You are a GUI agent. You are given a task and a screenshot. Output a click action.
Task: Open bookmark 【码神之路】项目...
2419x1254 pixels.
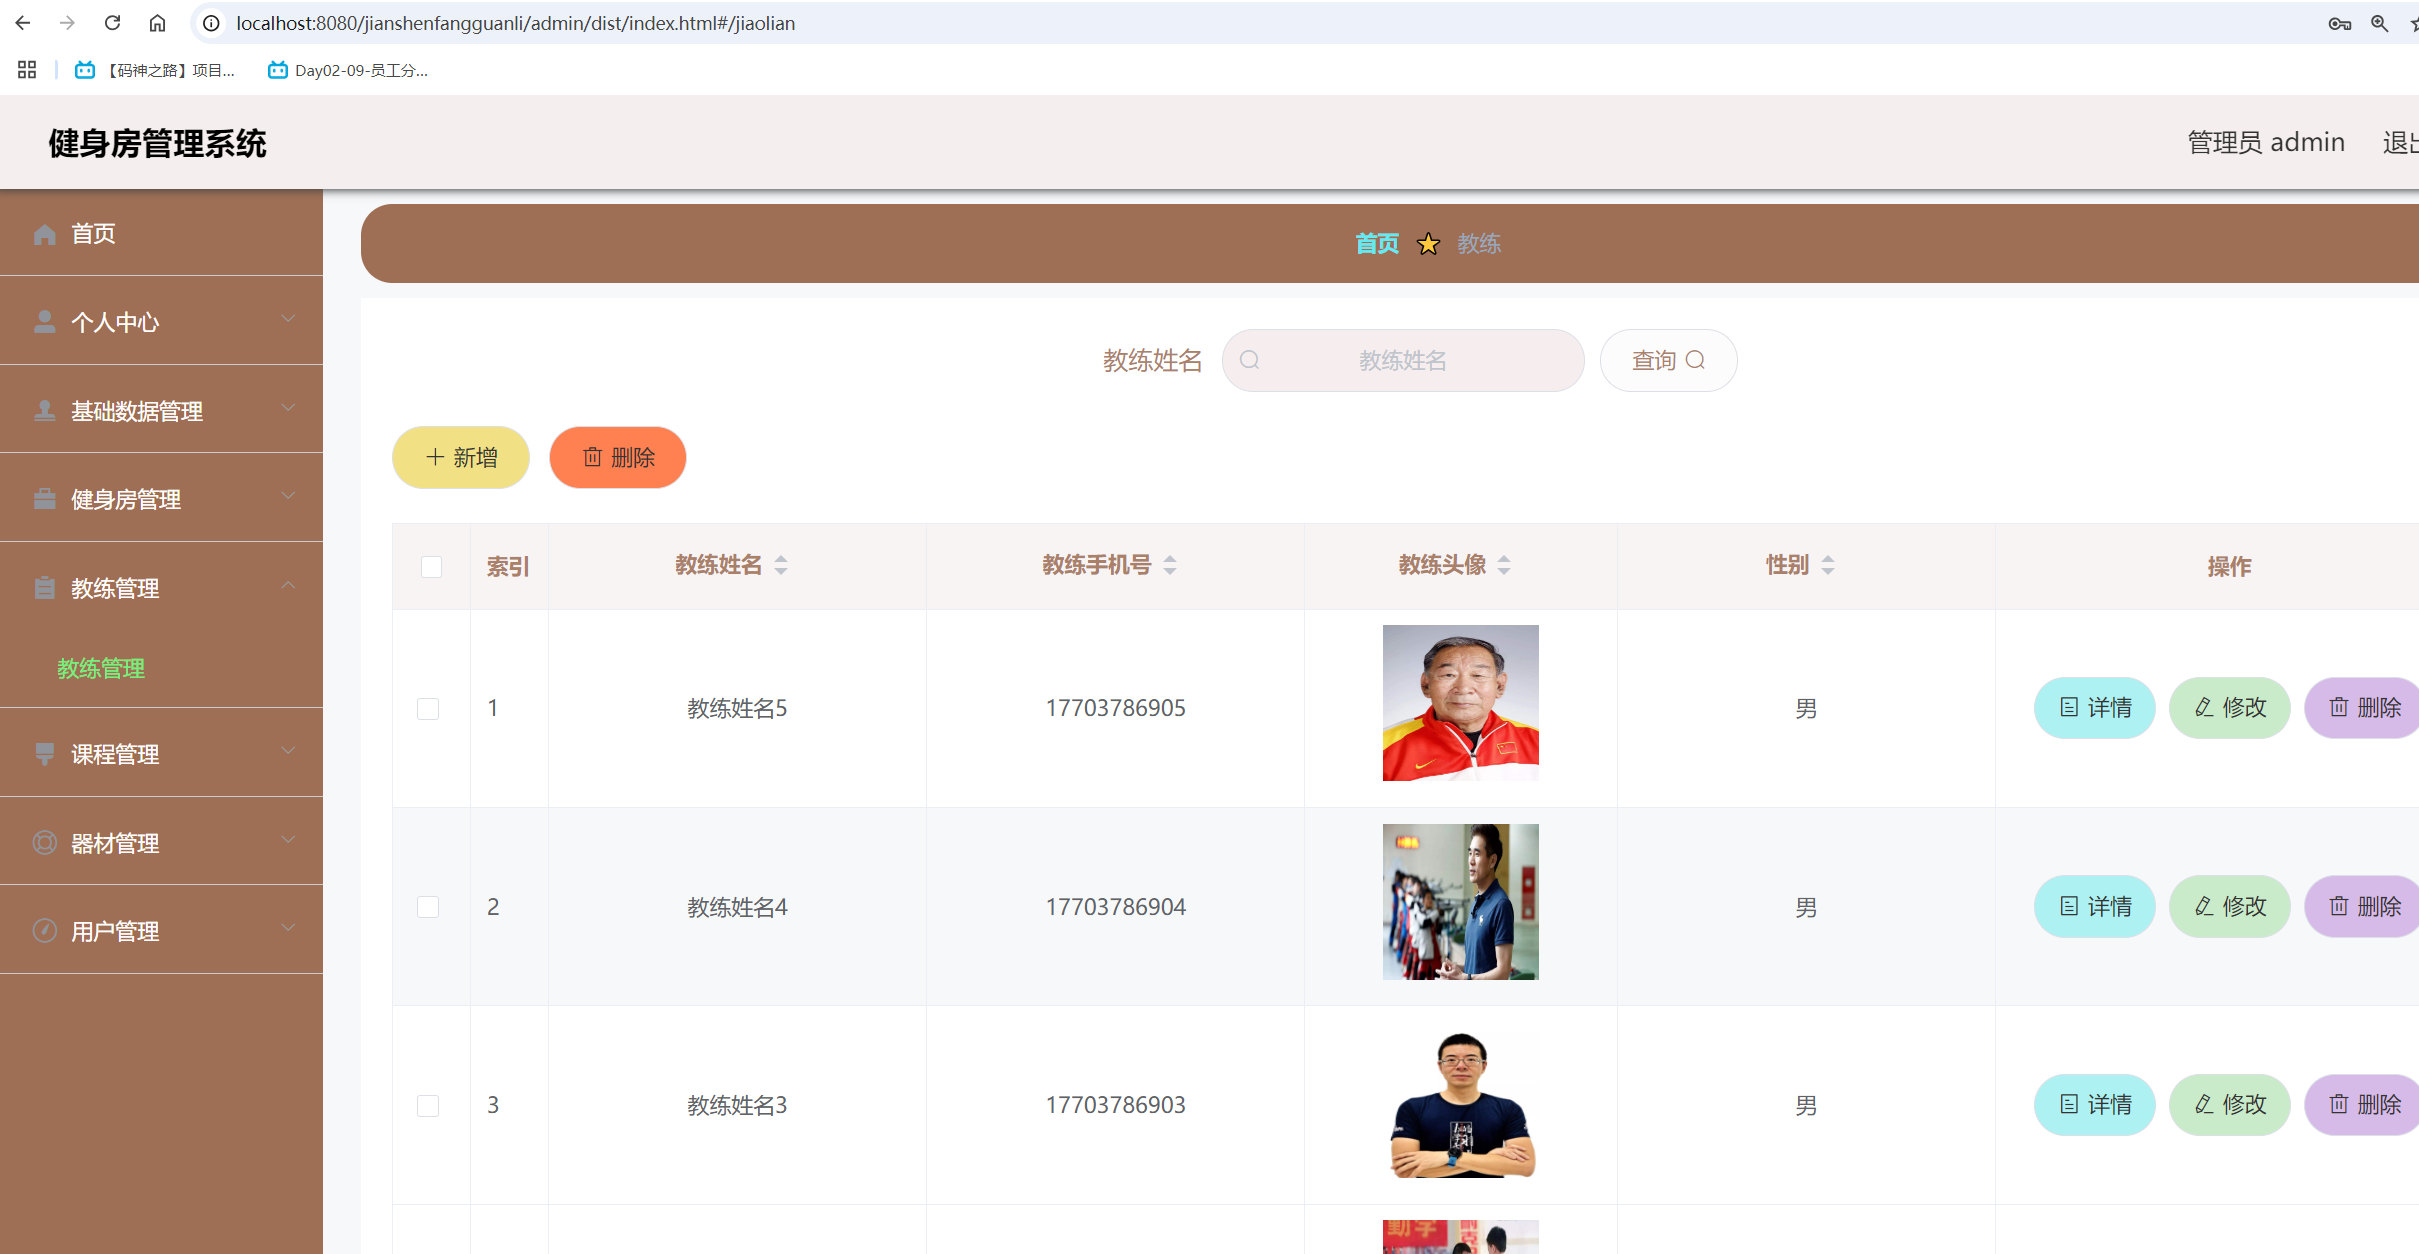(155, 70)
